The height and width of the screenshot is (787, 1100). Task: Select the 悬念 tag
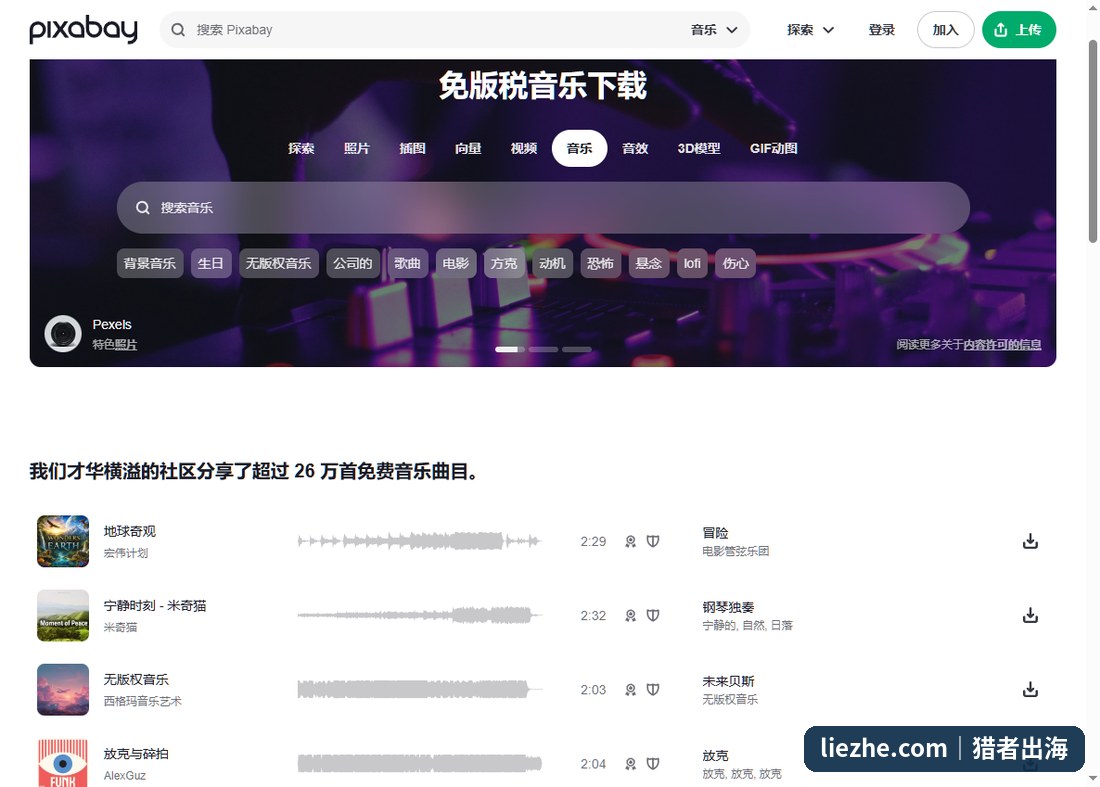(x=648, y=263)
